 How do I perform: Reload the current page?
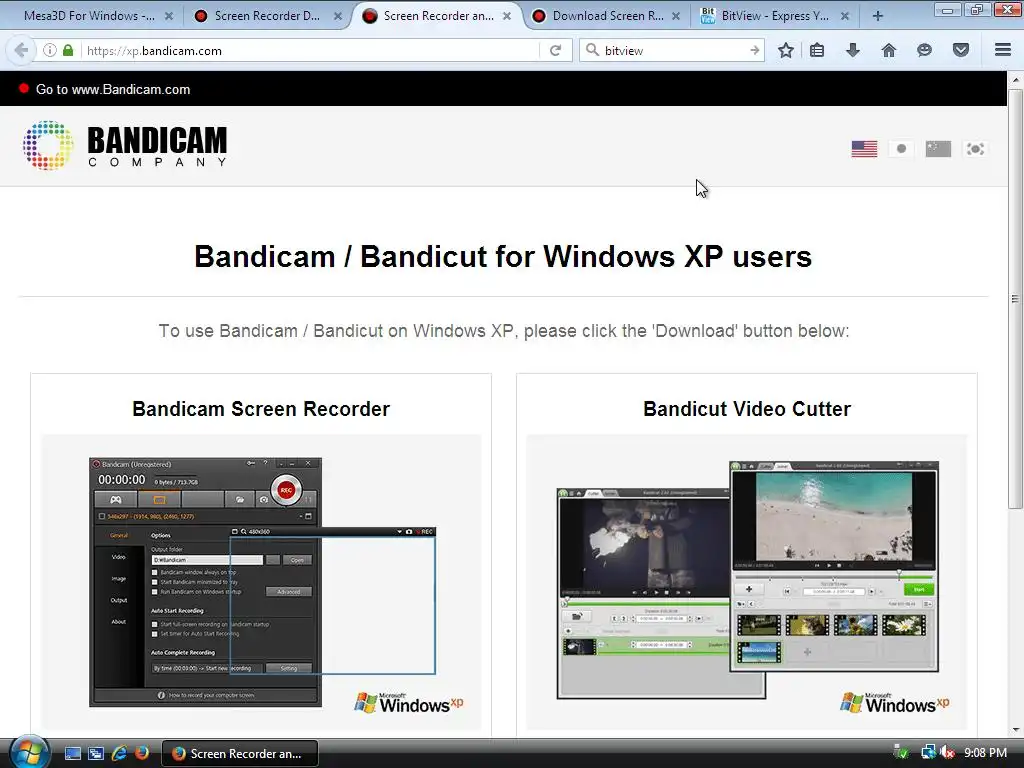click(x=555, y=50)
